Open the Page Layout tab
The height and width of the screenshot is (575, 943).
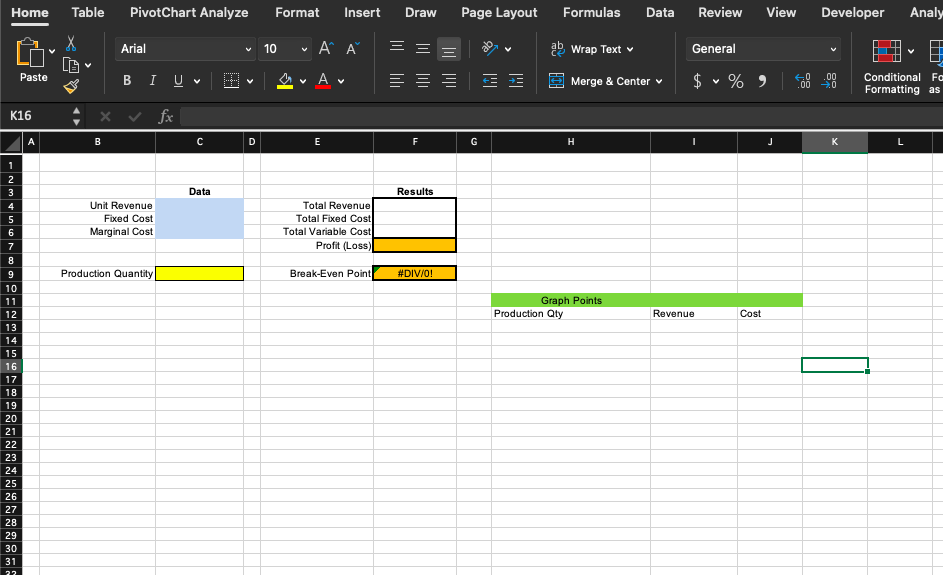point(499,13)
